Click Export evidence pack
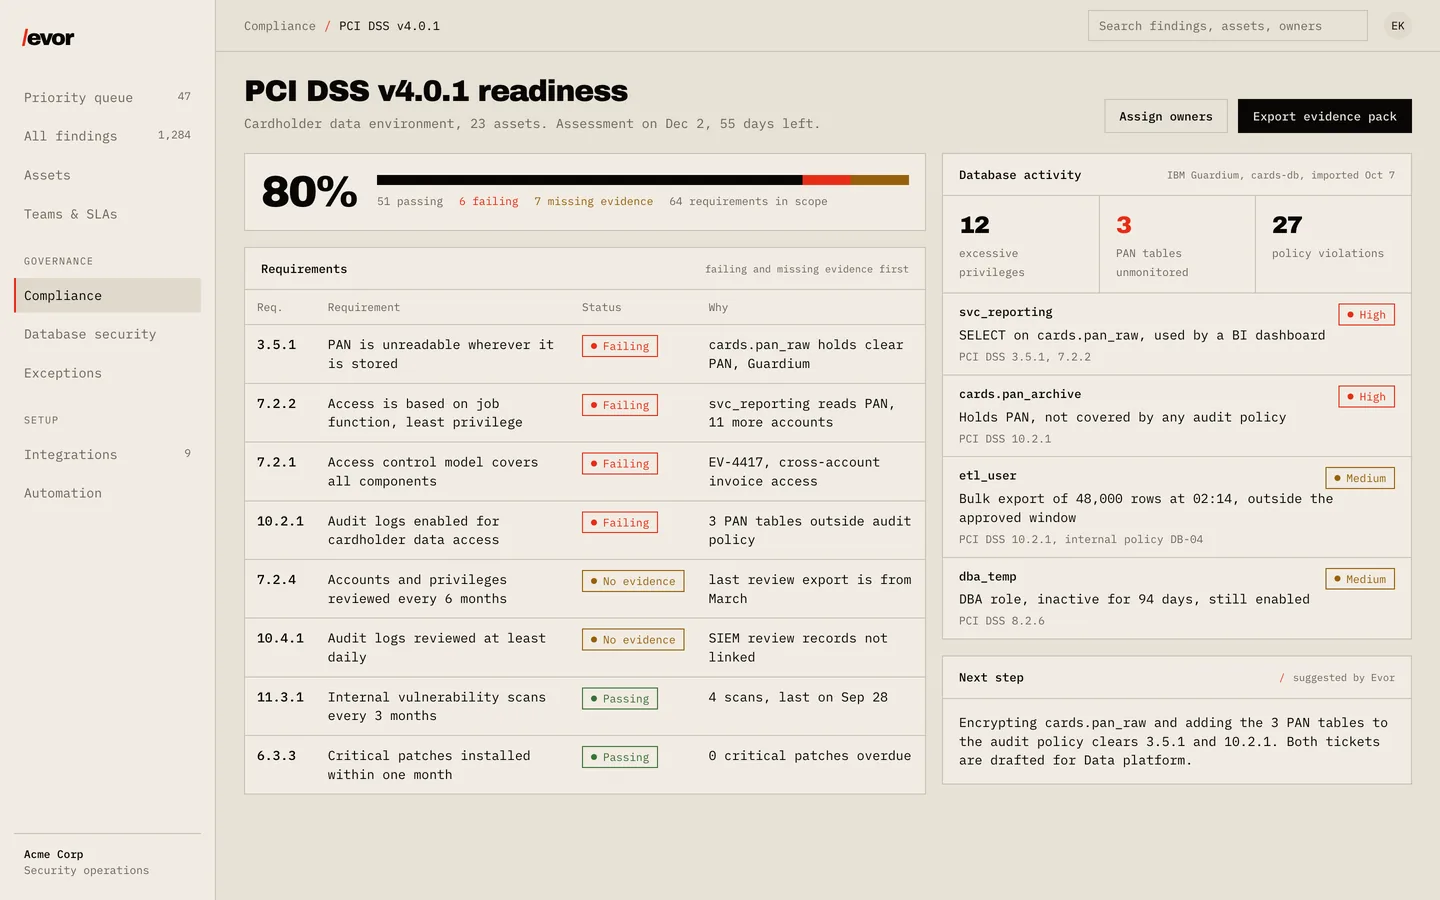The height and width of the screenshot is (900, 1440). click(1325, 116)
